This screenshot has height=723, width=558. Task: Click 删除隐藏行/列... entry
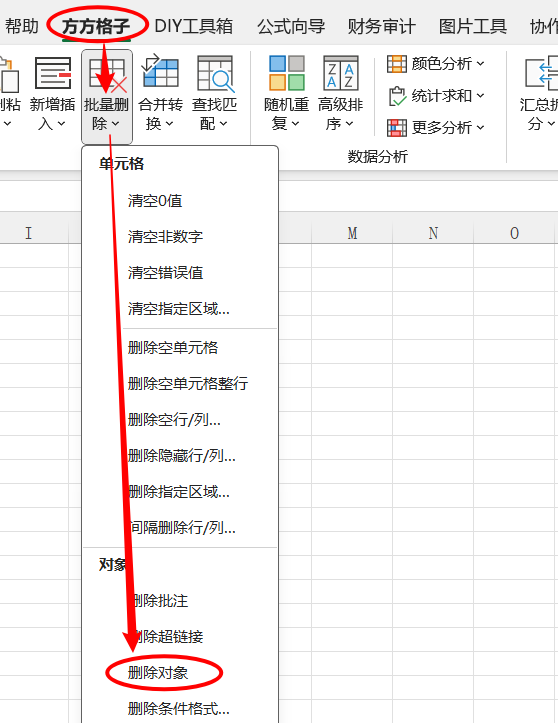click(x=182, y=456)
